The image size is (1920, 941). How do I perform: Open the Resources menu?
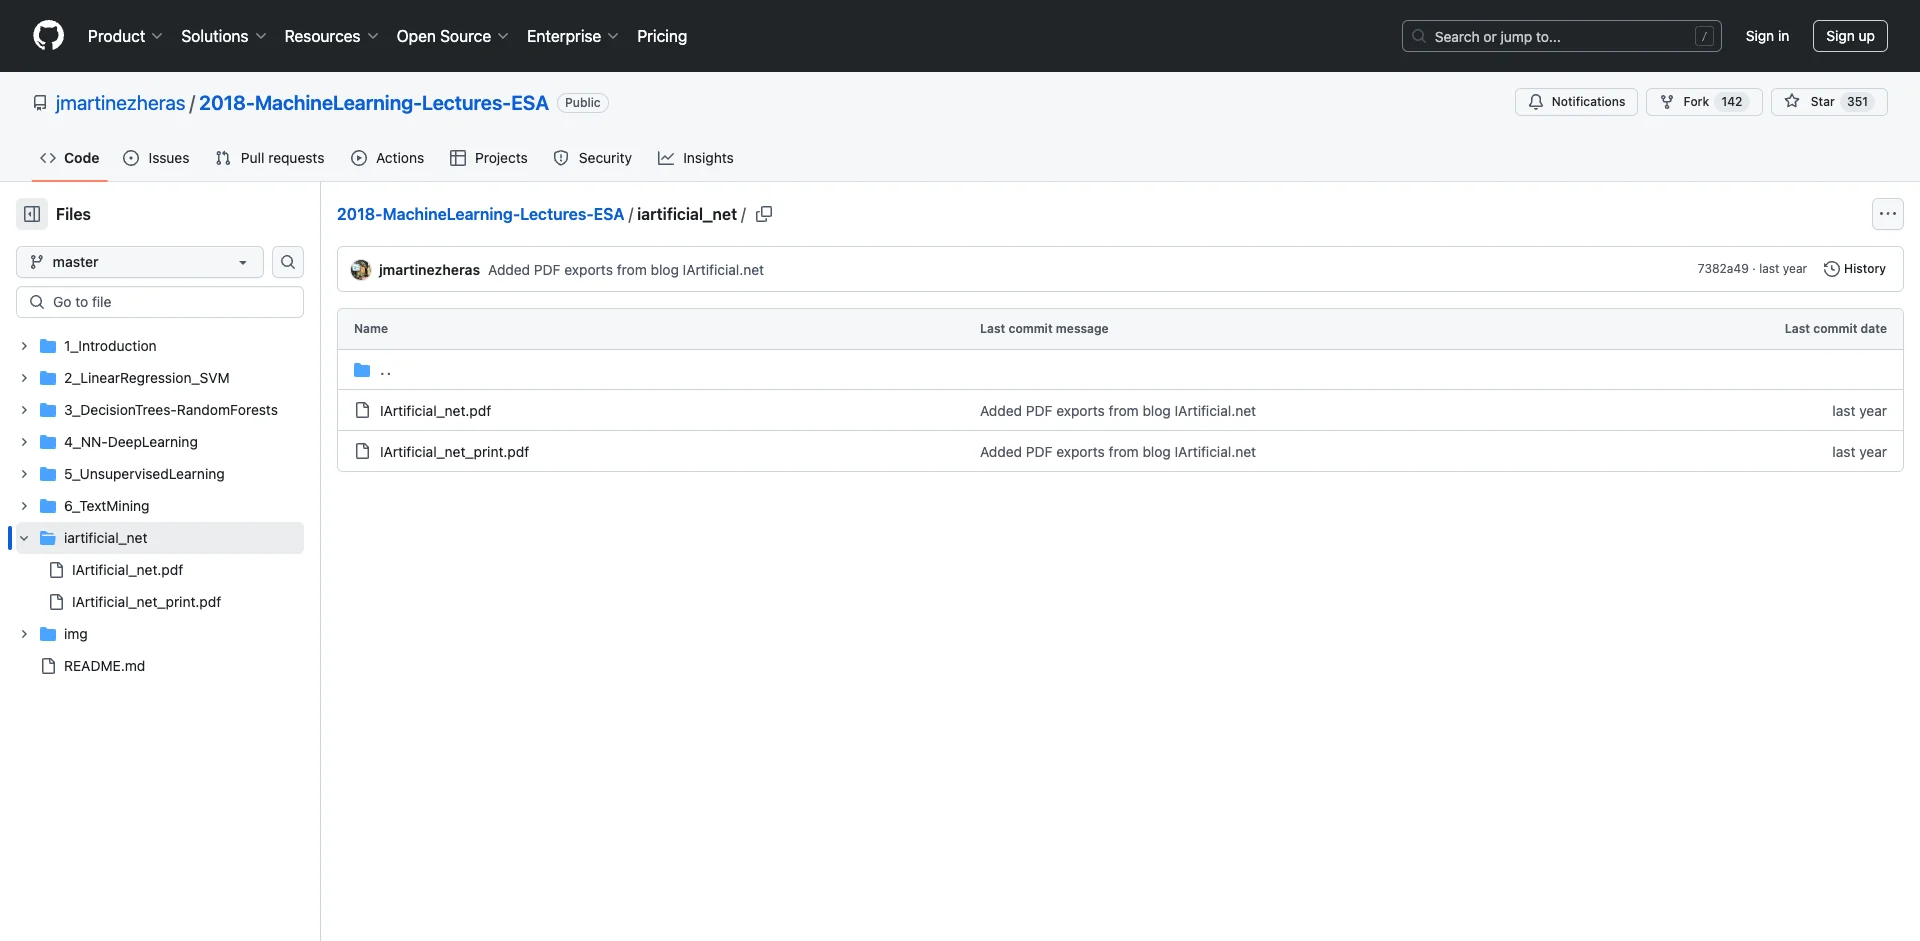331,36
